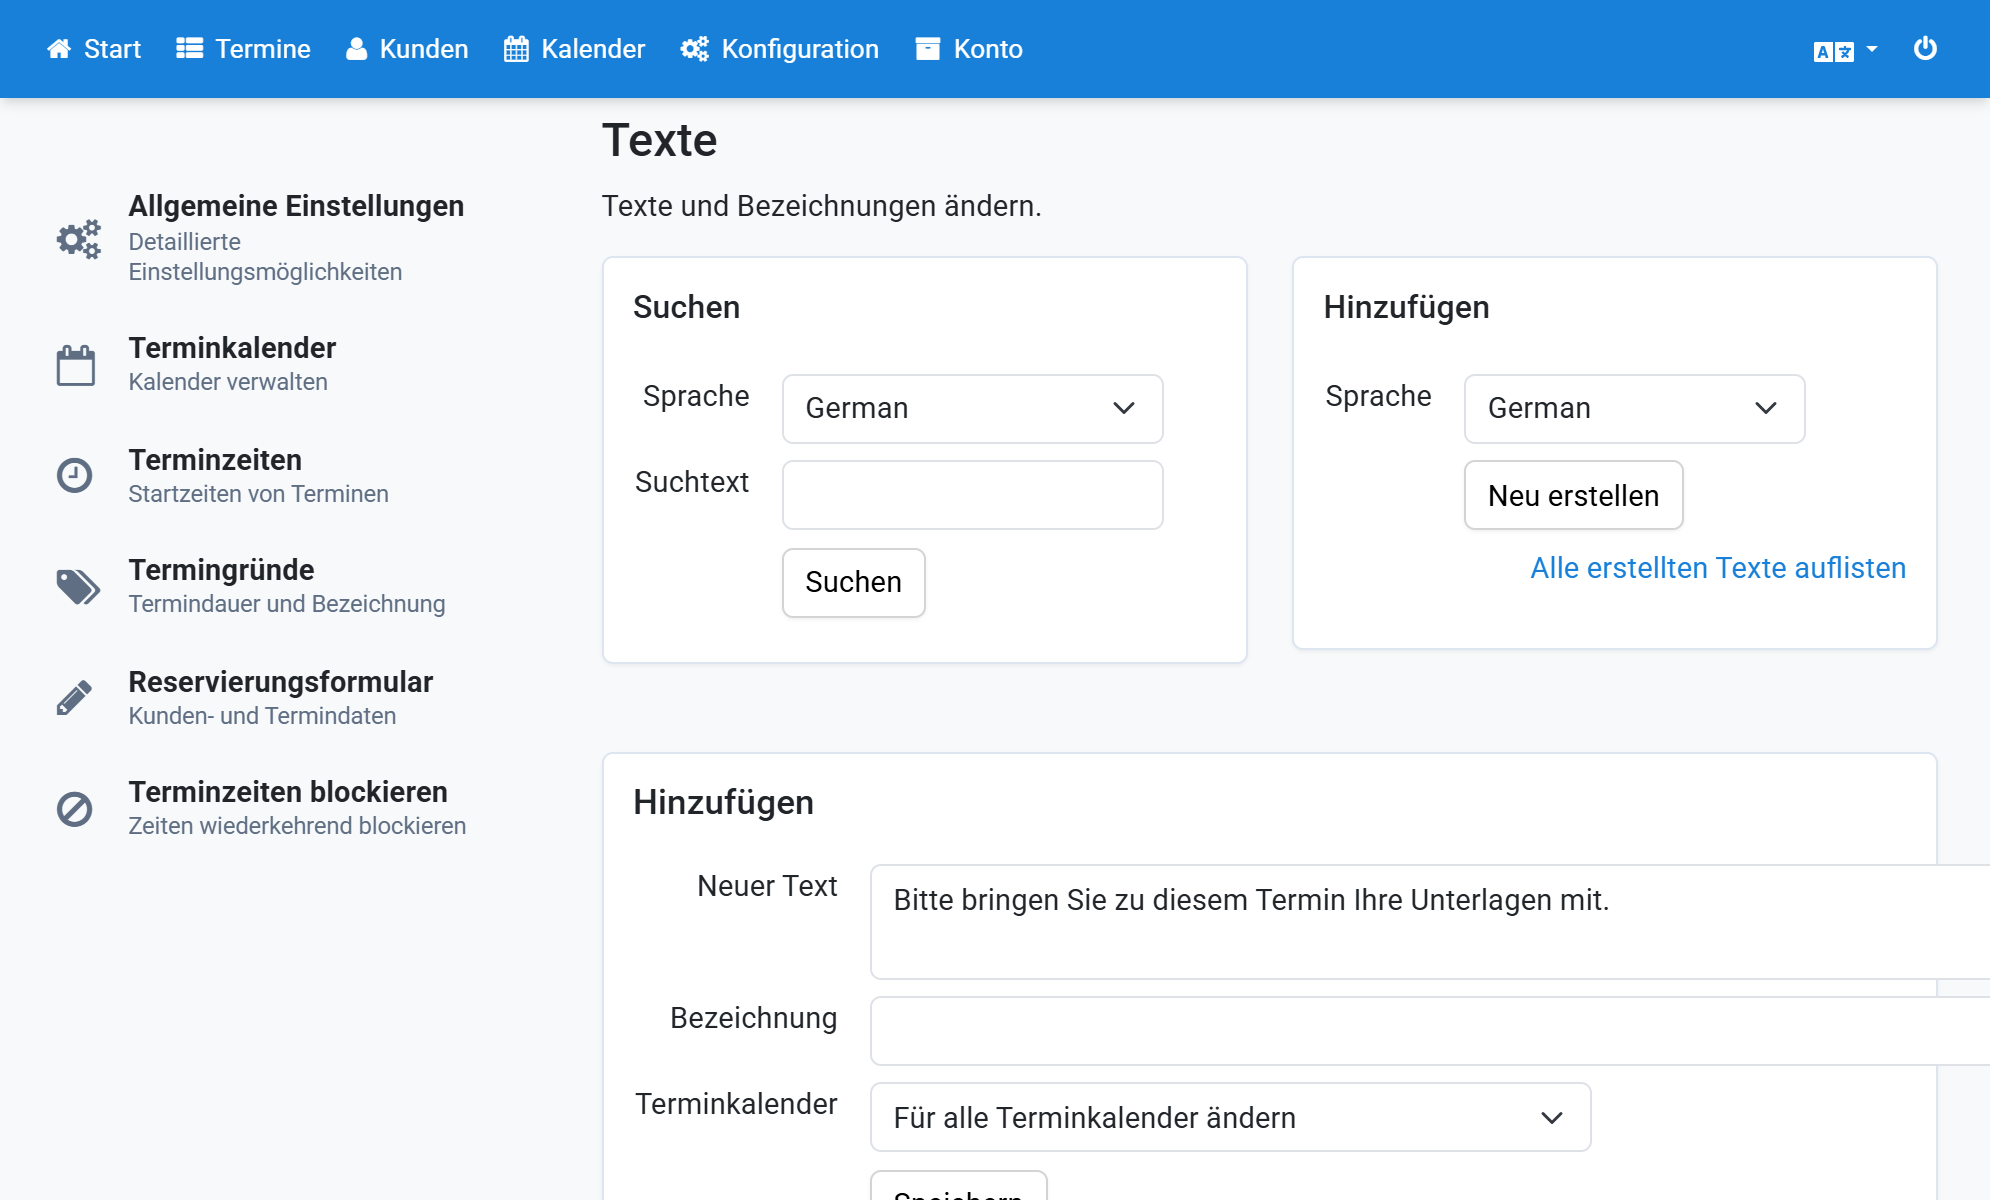Click the gears icon beside Konfiguration
This screenshot has height=1200, width=1990.
[x=695, y=49]
